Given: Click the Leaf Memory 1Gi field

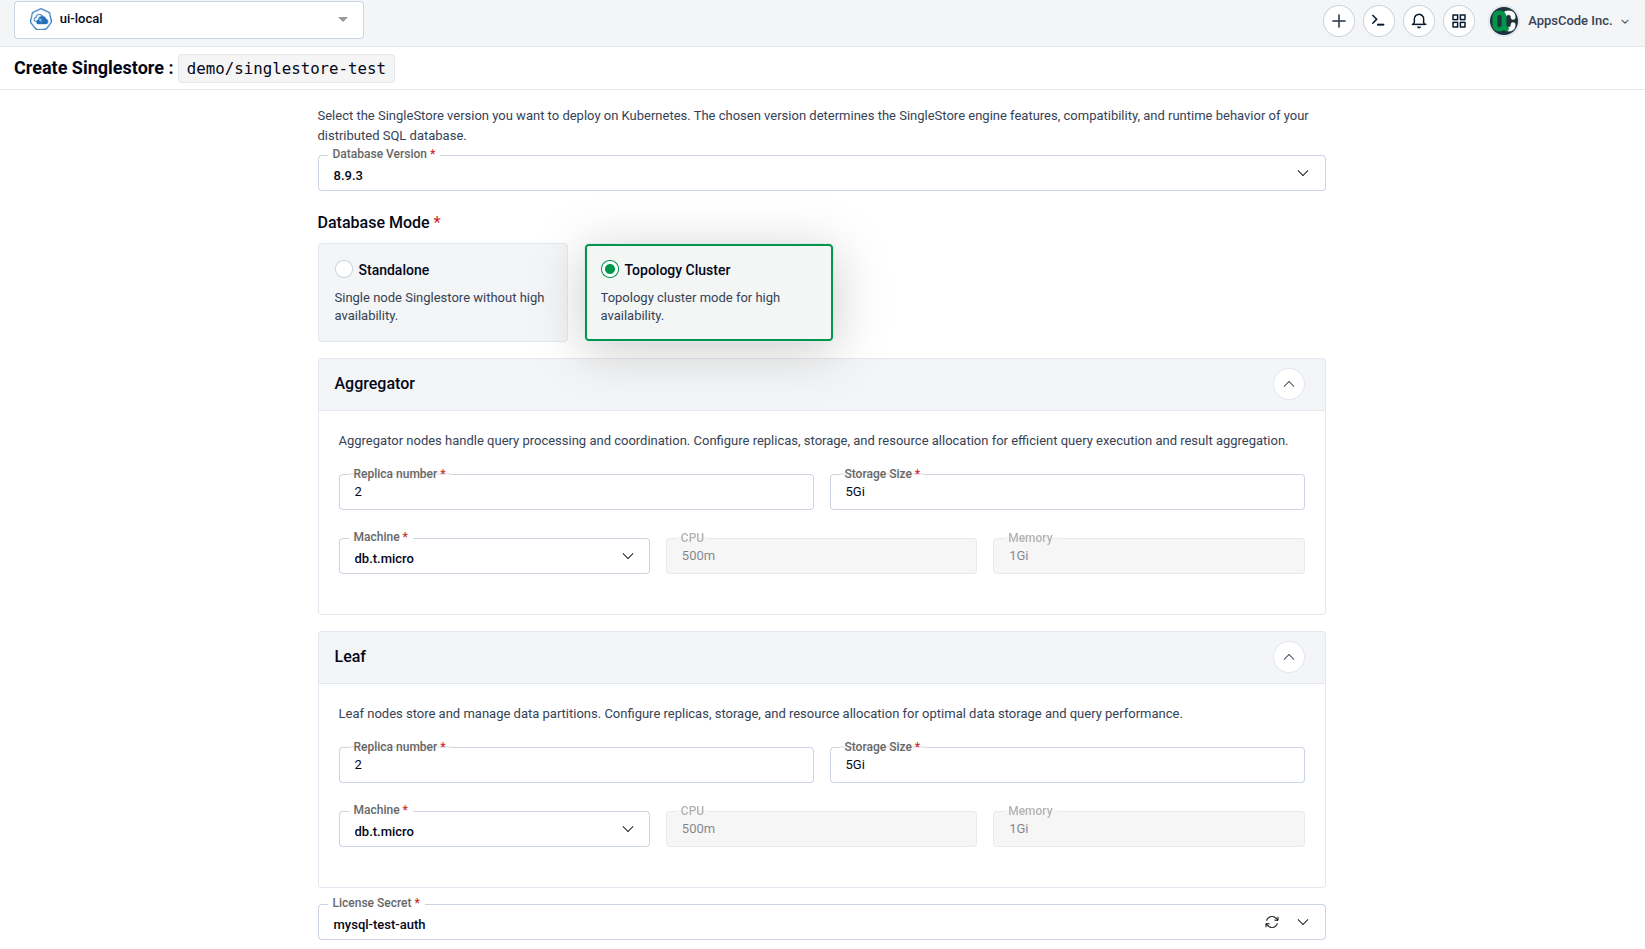Looking at the screenshot, I should pos(1148,829).
